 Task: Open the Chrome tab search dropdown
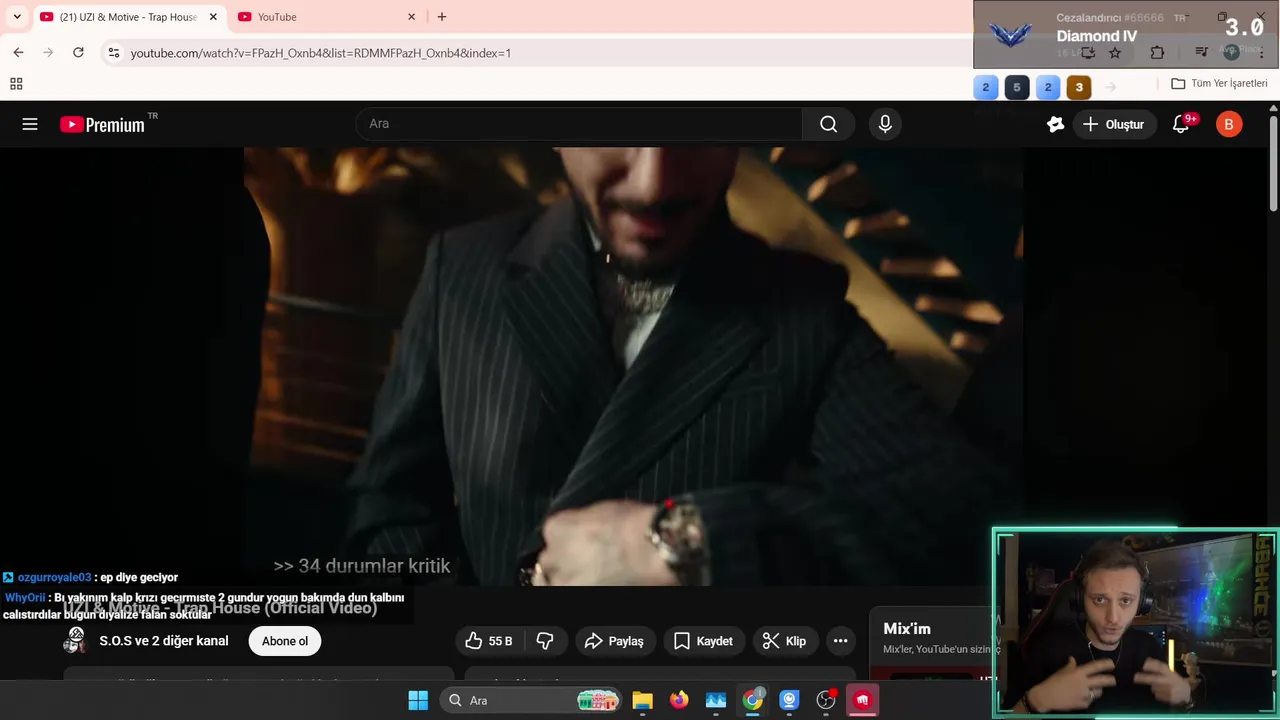[x=17, y=17]
